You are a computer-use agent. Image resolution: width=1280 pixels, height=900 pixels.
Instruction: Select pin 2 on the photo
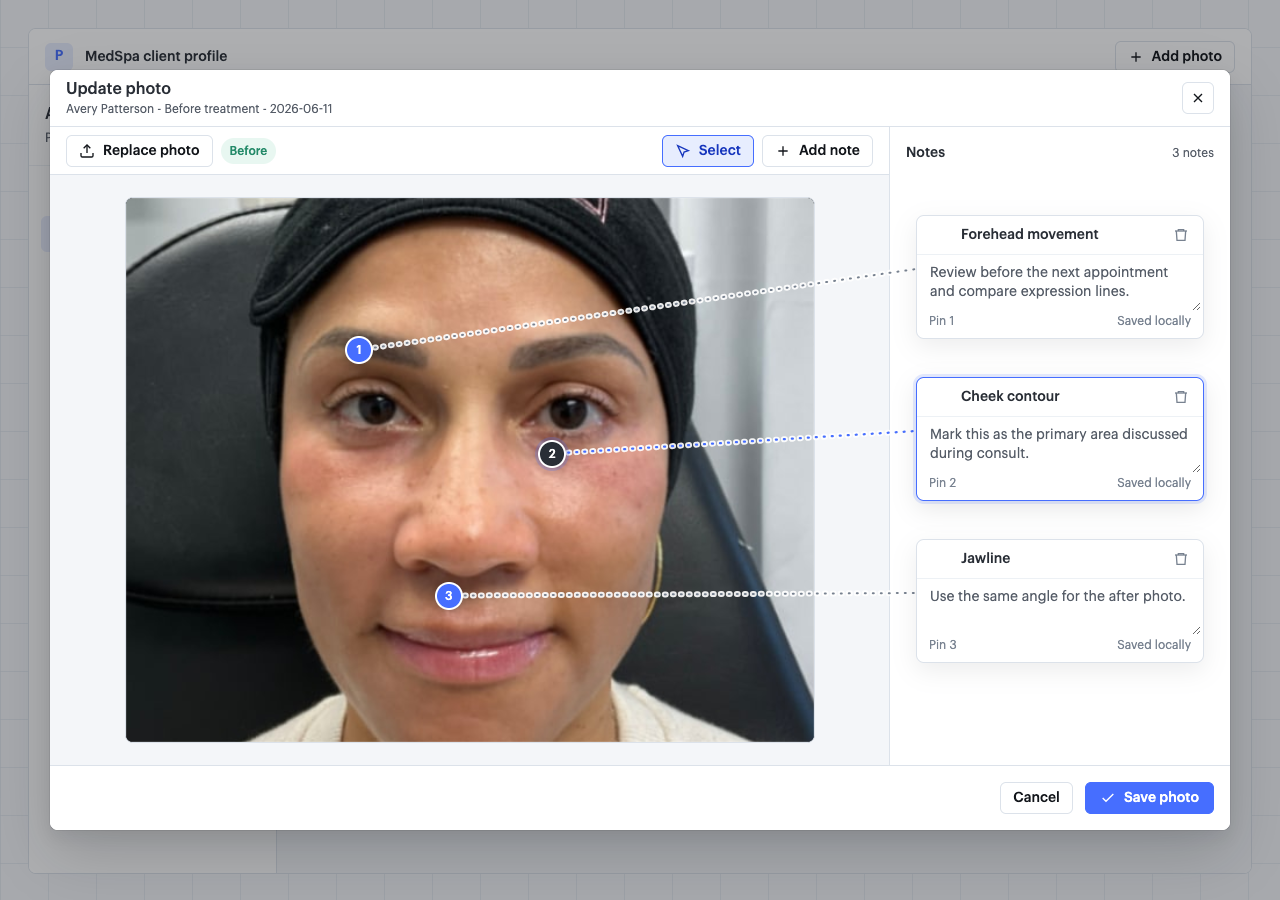pyautogui.click(x=552, y=454)
